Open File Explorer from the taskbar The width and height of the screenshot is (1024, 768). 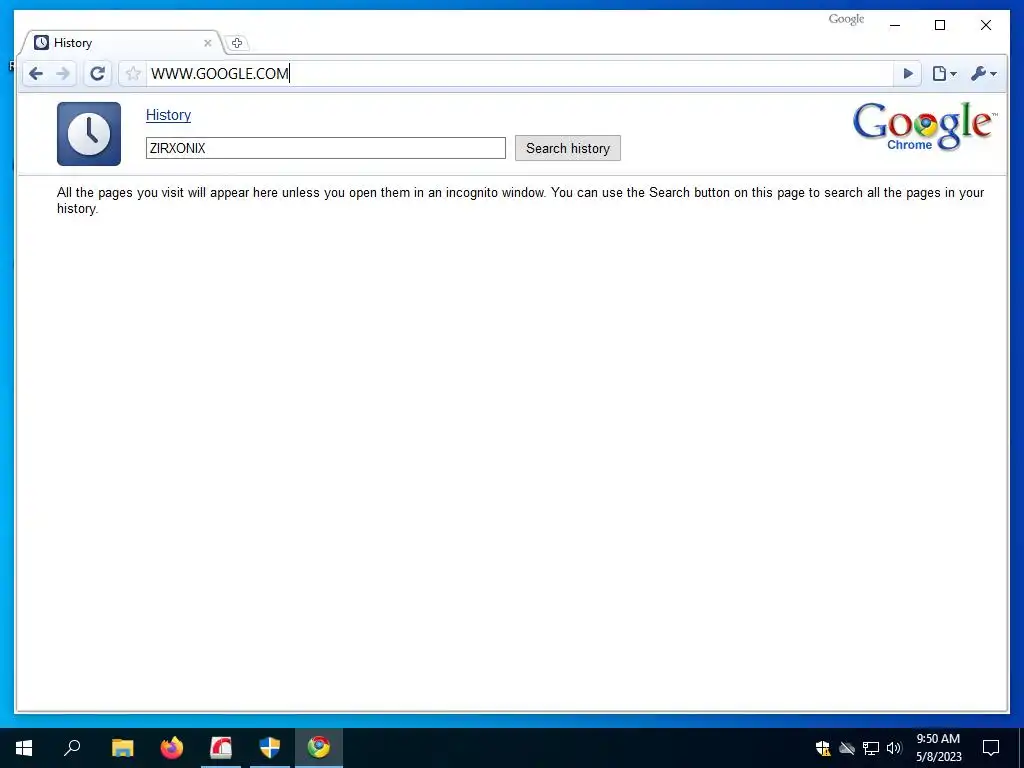pyautogui.click(x=122, y=748)
